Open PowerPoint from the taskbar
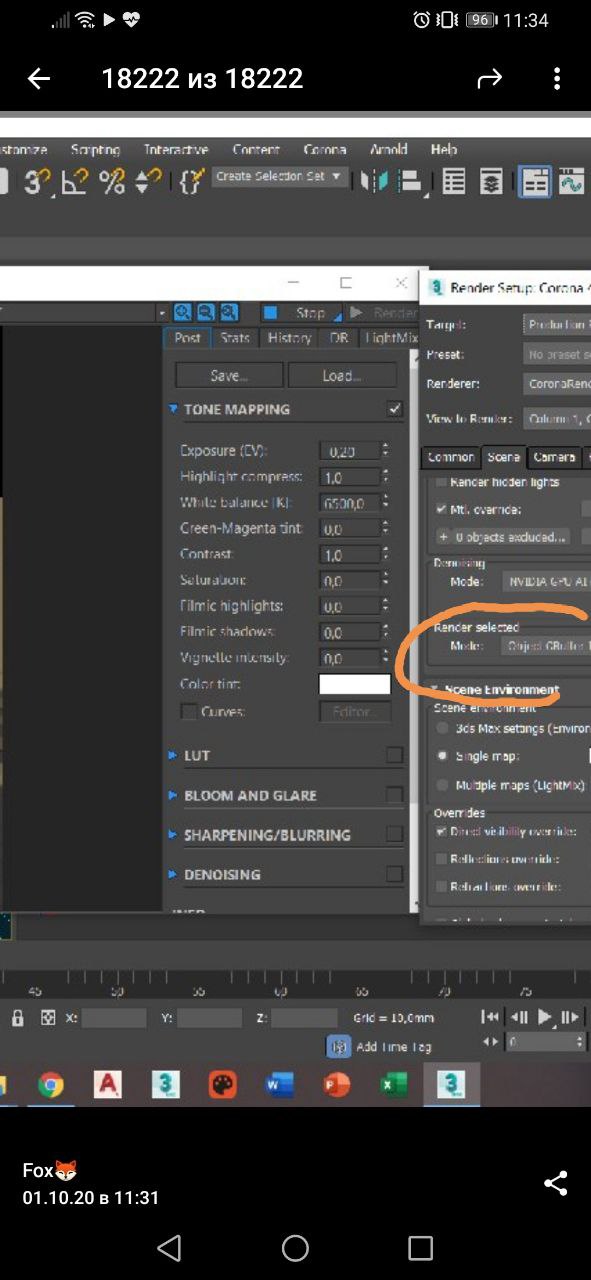591x1280 pixels. pyautogui.click(x=336, y=1085)
